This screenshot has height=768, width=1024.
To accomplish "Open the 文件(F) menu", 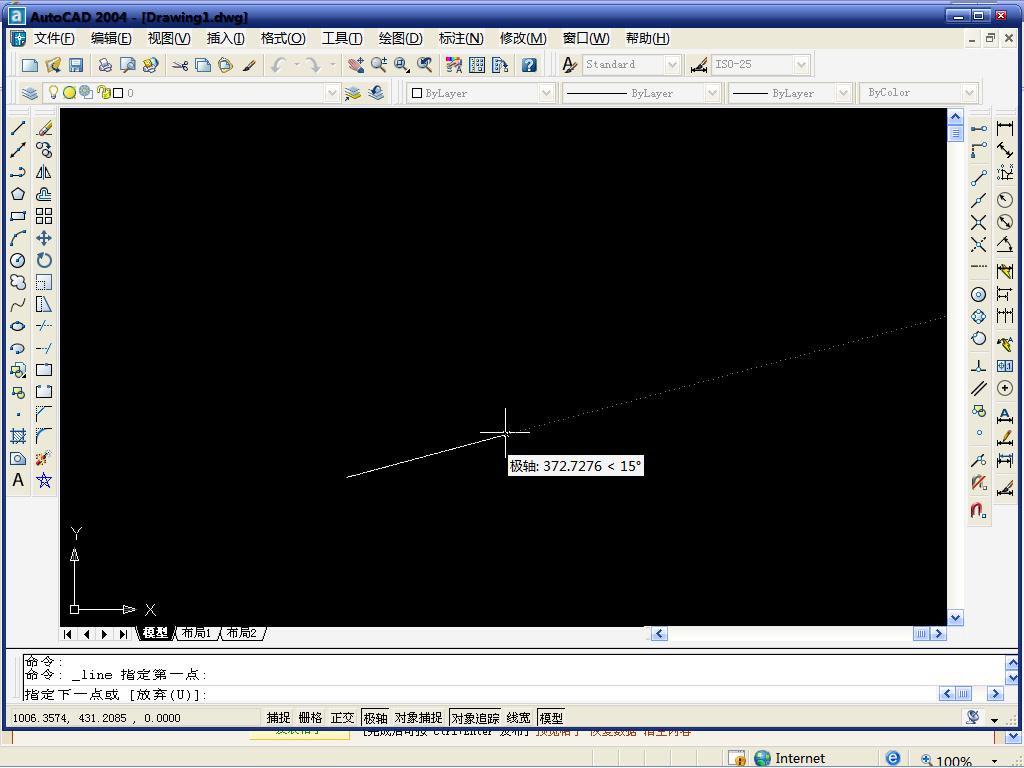I will (54, 39).
